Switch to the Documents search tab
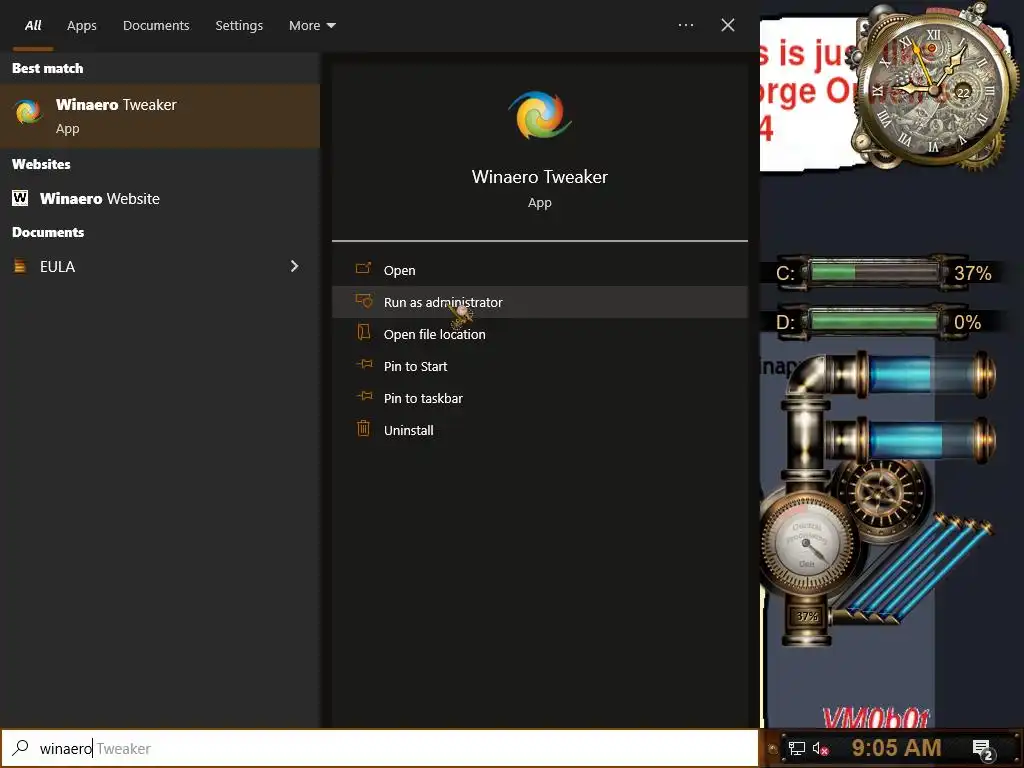1024x768 pixels. tap(156, 25)
